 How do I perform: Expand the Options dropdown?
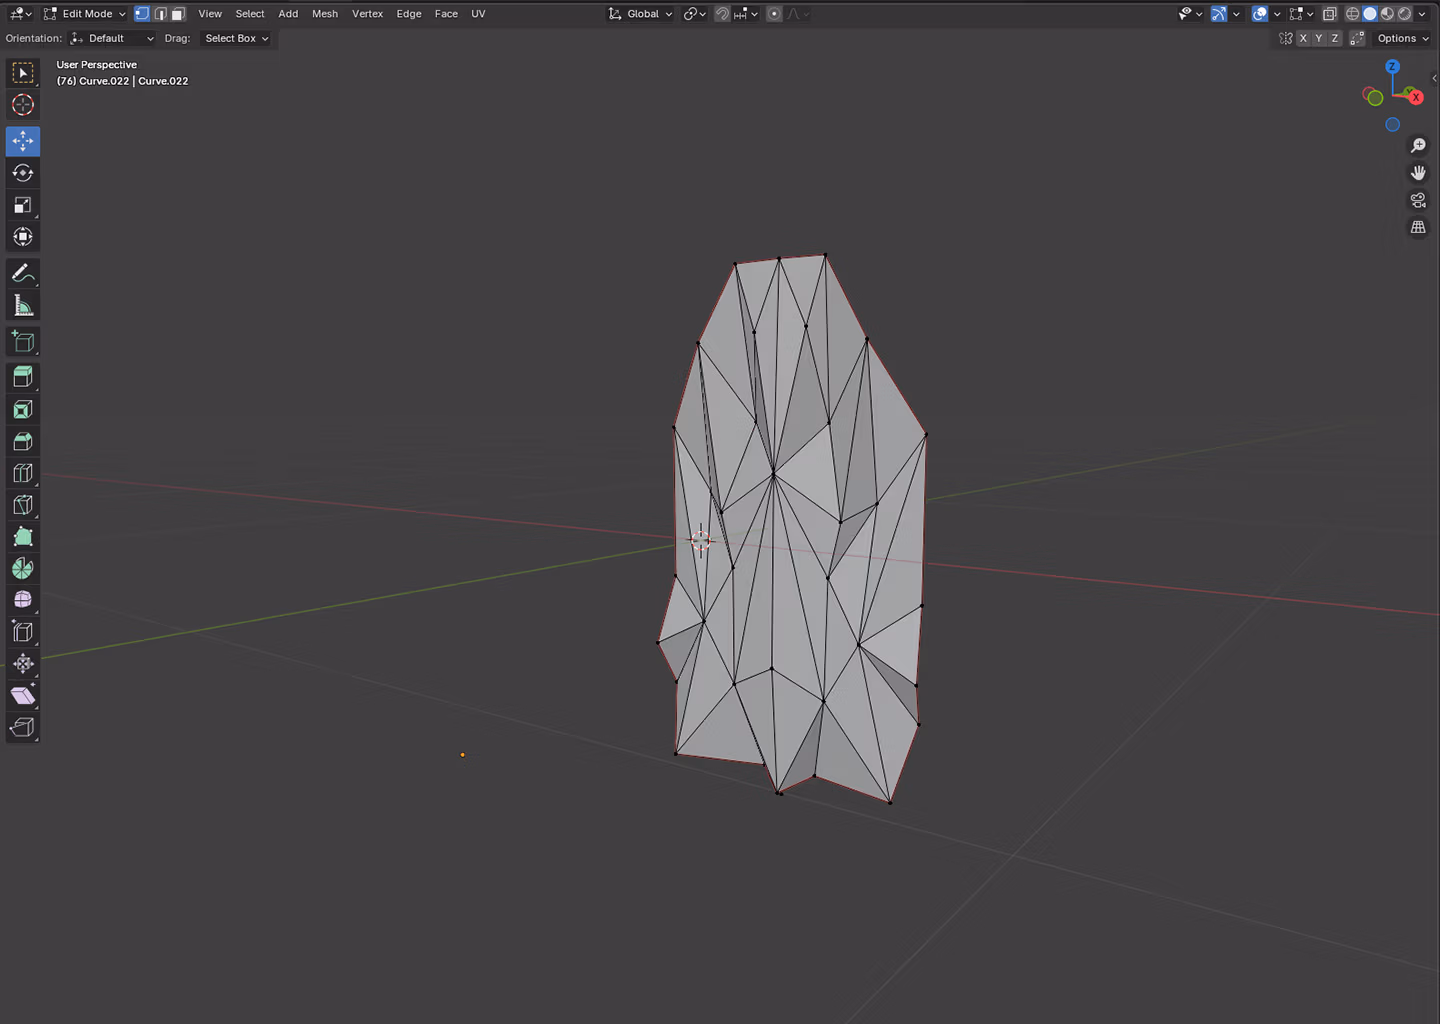click(1403, 38)
